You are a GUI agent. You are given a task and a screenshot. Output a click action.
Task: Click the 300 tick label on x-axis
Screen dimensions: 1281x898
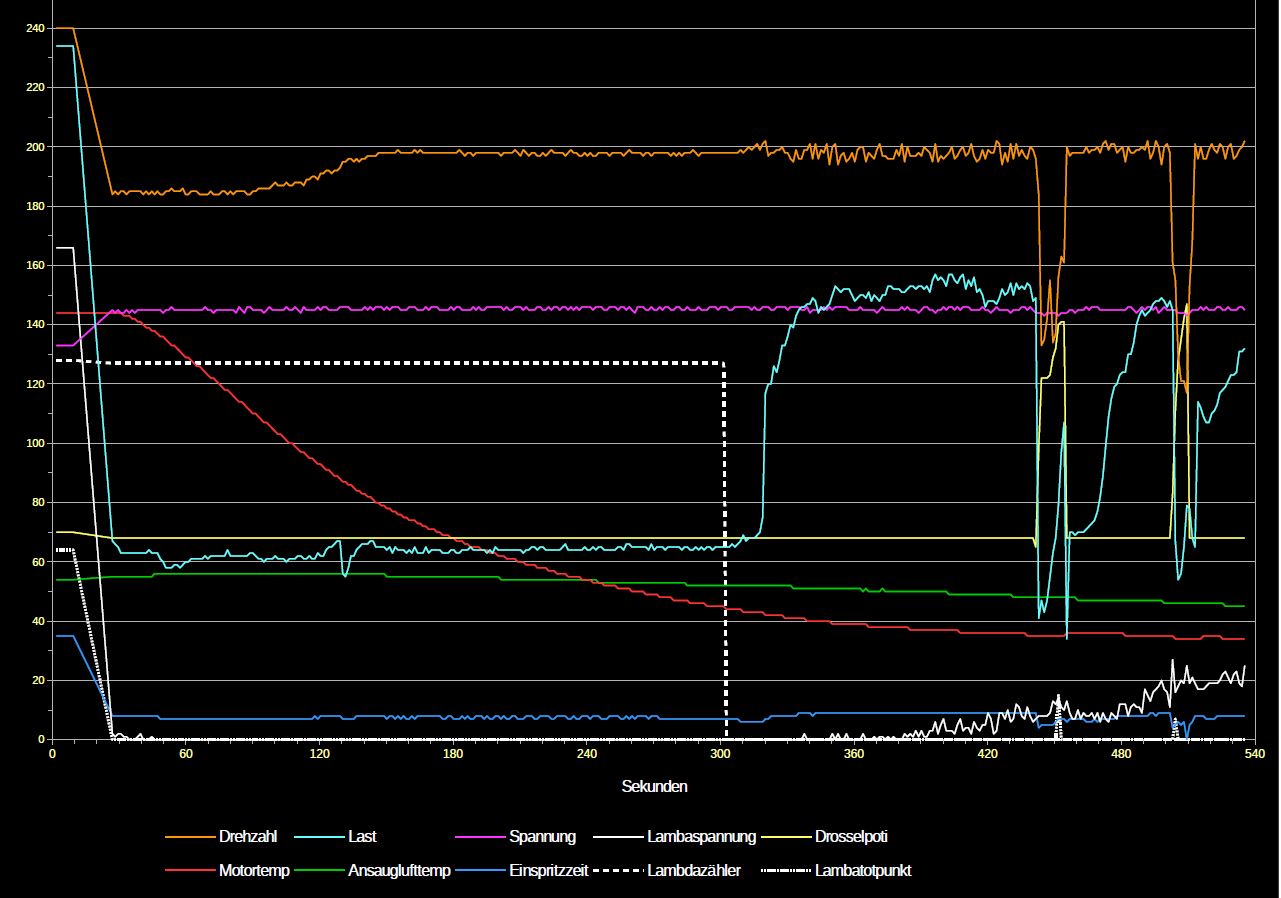click(720, 754)
